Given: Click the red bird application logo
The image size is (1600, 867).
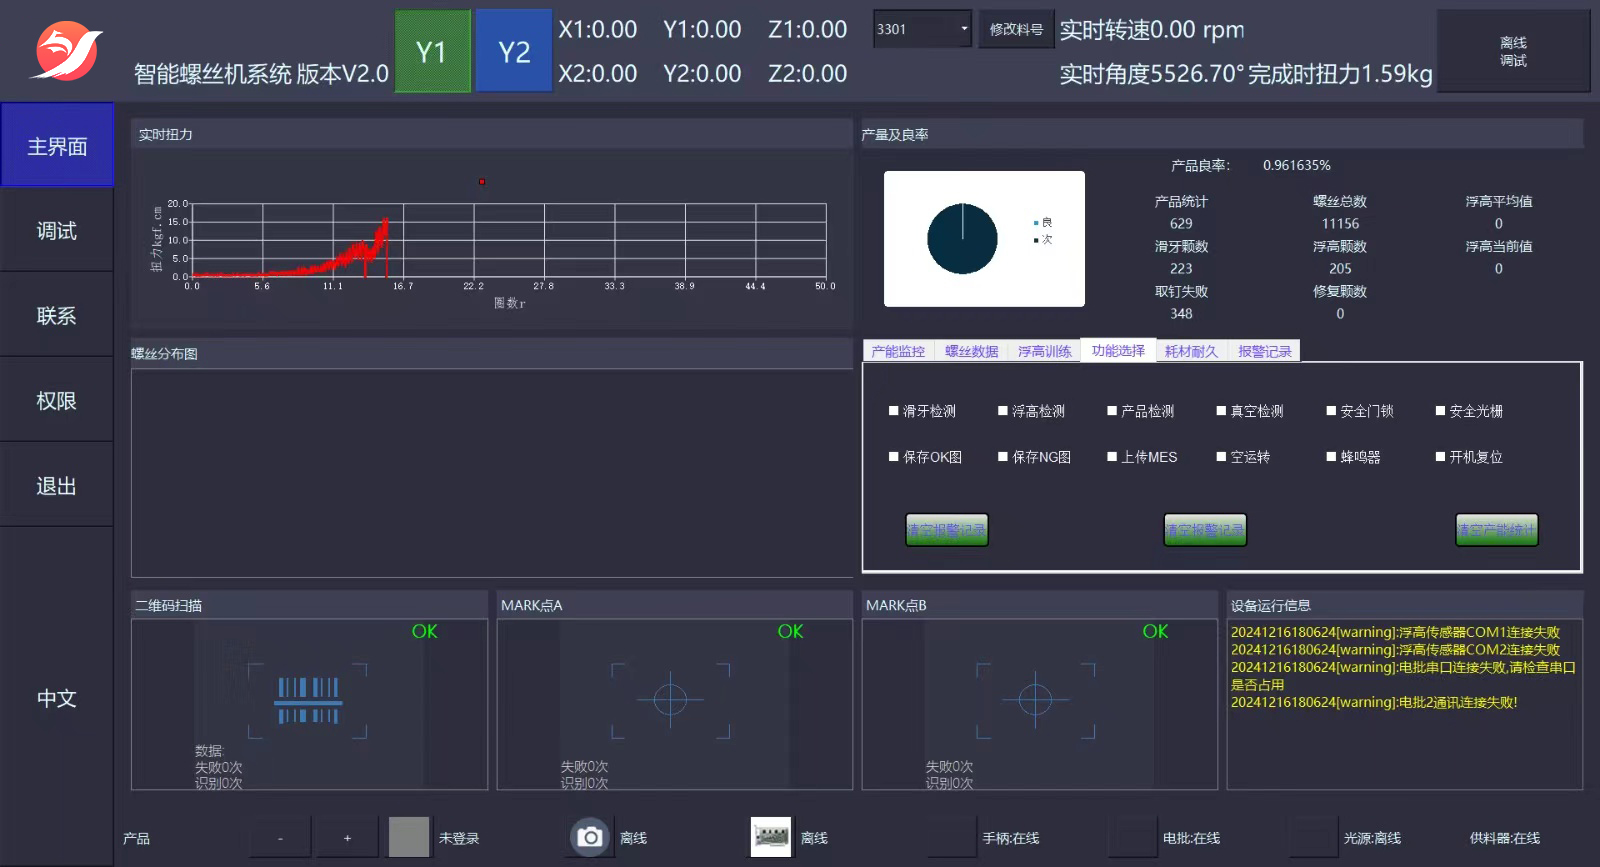Looking at the screenshot, I should (x=67, y=51).
